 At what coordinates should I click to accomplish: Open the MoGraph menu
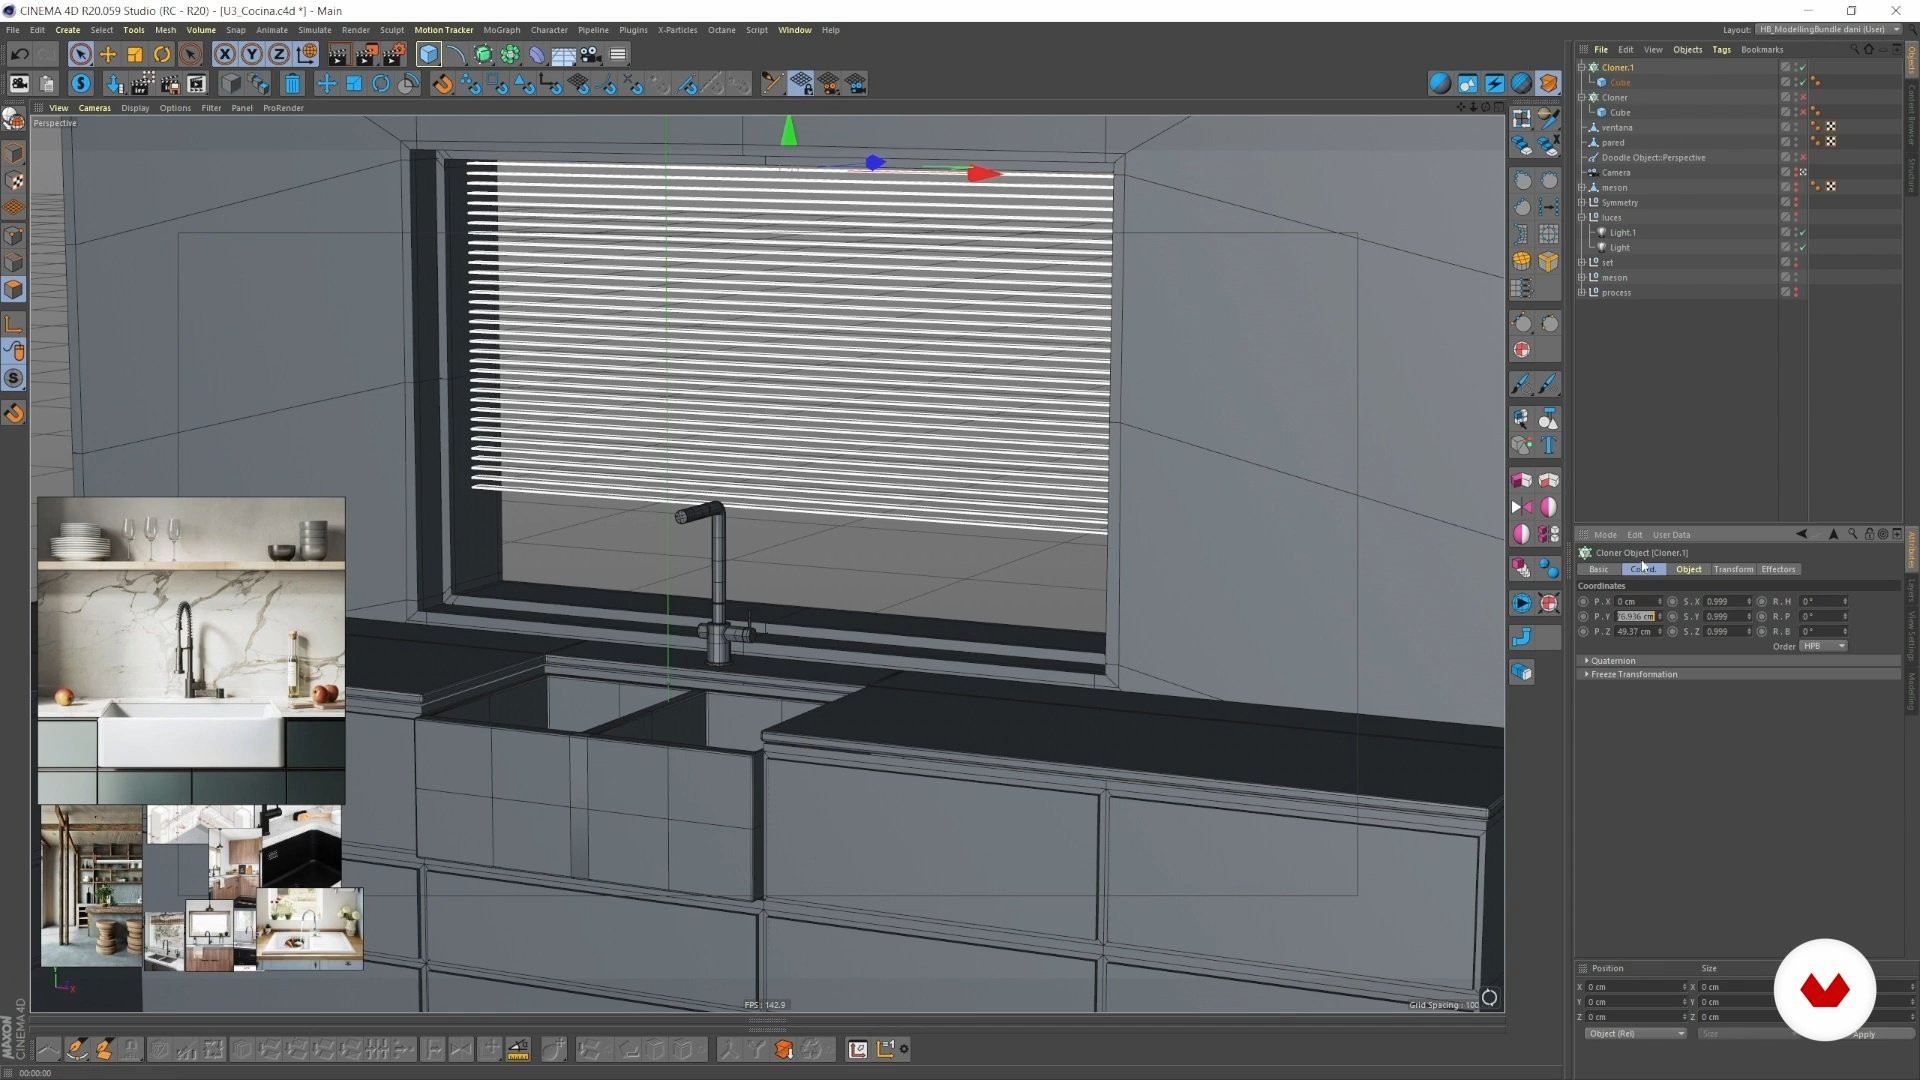coord(502,30)
